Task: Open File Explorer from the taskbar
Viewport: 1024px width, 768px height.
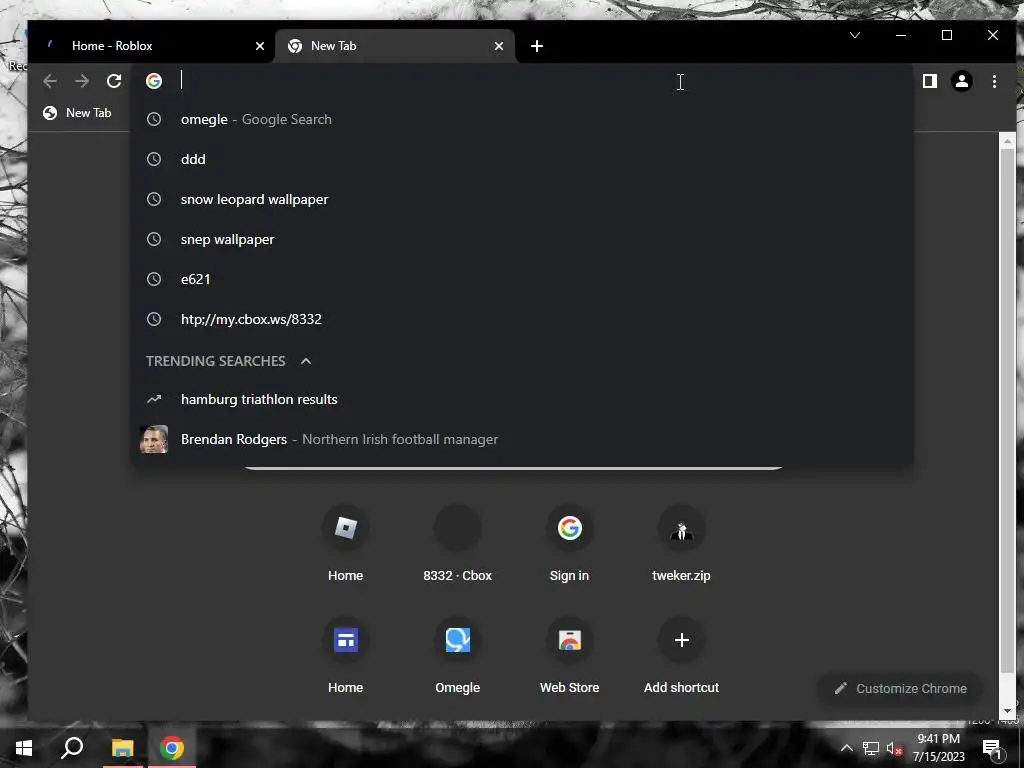Action: pos(122,748)
